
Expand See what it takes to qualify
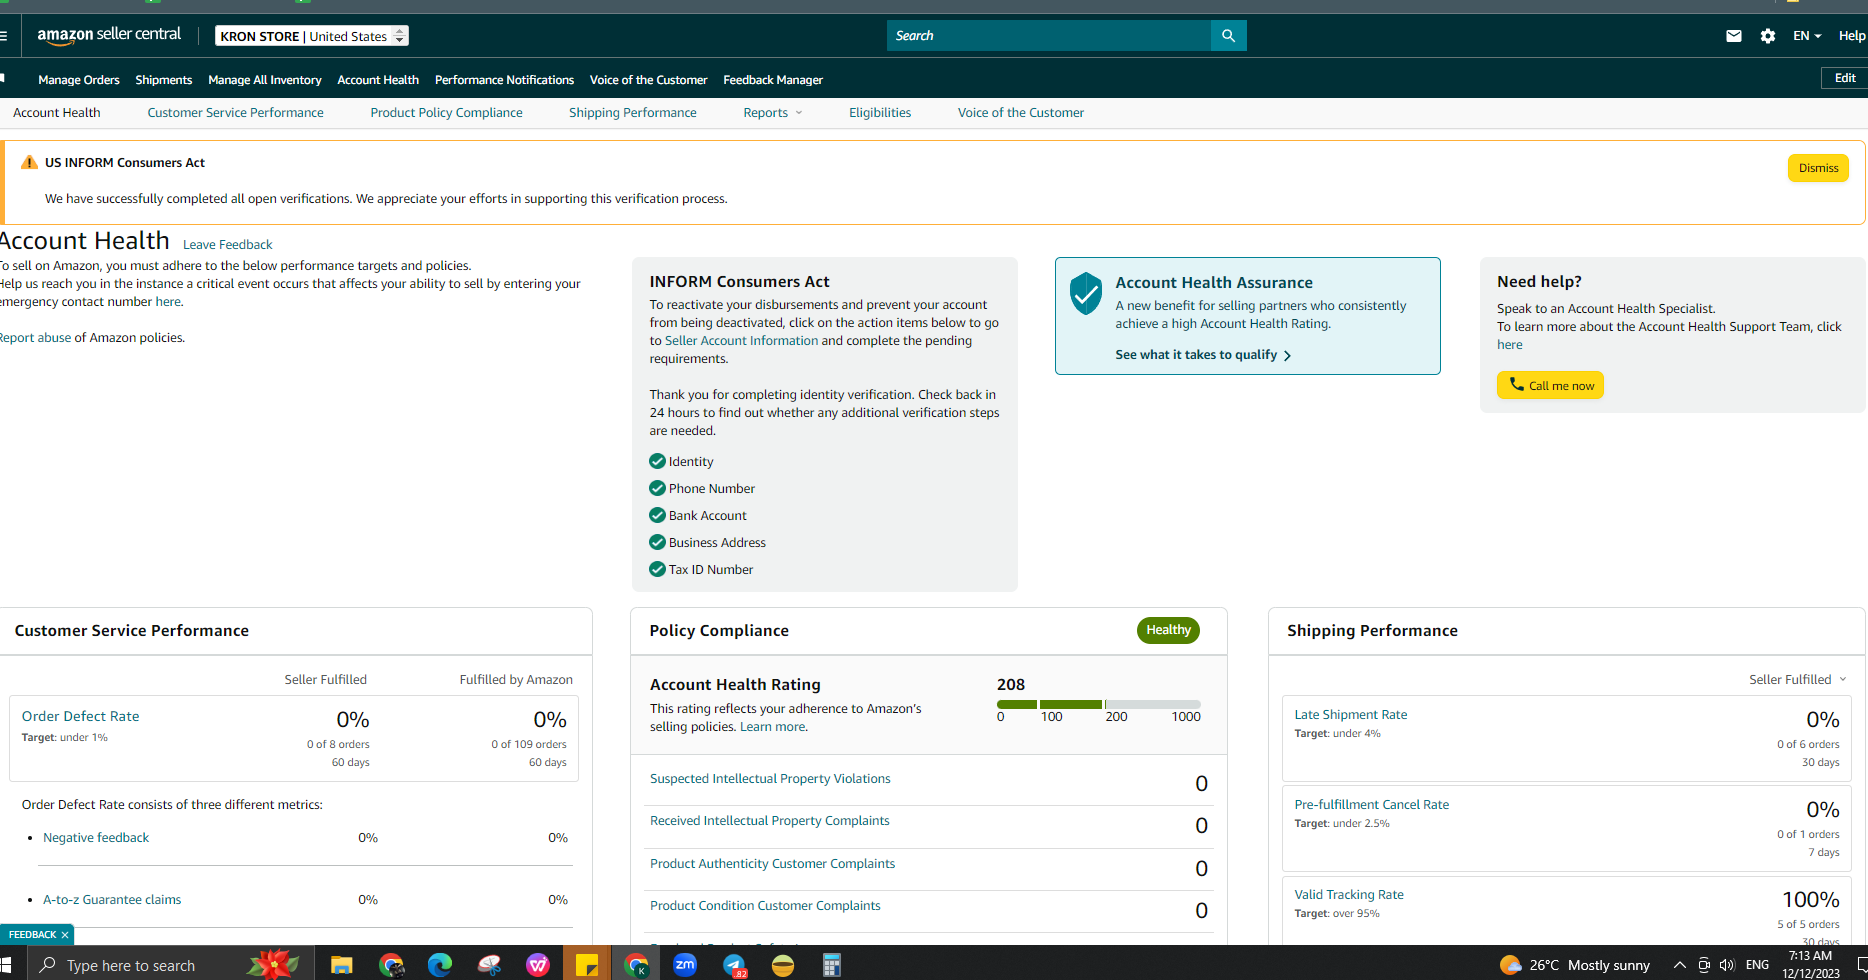click(x=1203, y=355)
